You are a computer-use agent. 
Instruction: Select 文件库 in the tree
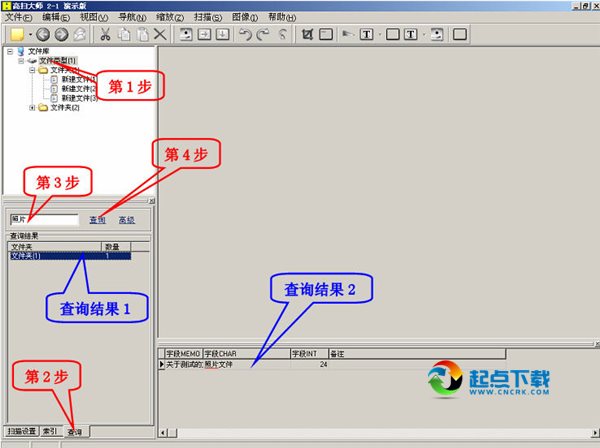tap(38, 51)
